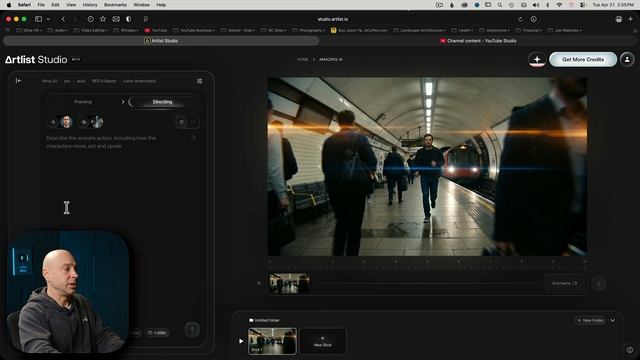Go back in Safari
Viewport: 640px width, 360px height.
point(63,19)
